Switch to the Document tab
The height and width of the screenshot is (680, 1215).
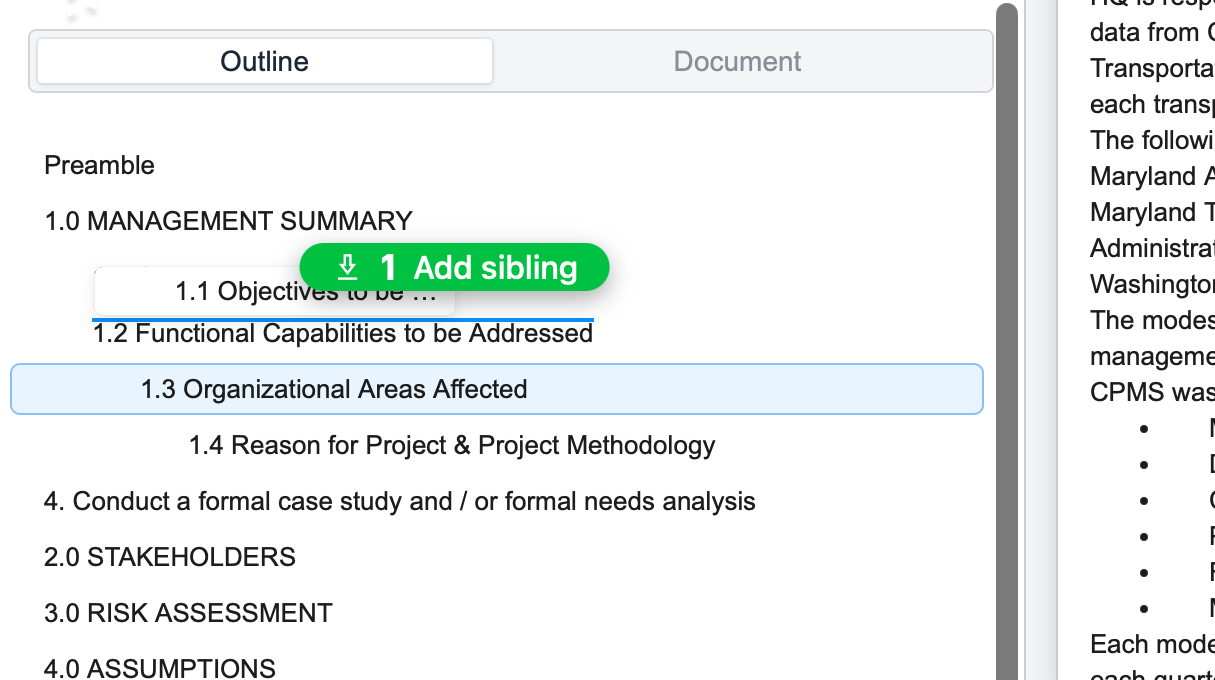tap(738, 61)
